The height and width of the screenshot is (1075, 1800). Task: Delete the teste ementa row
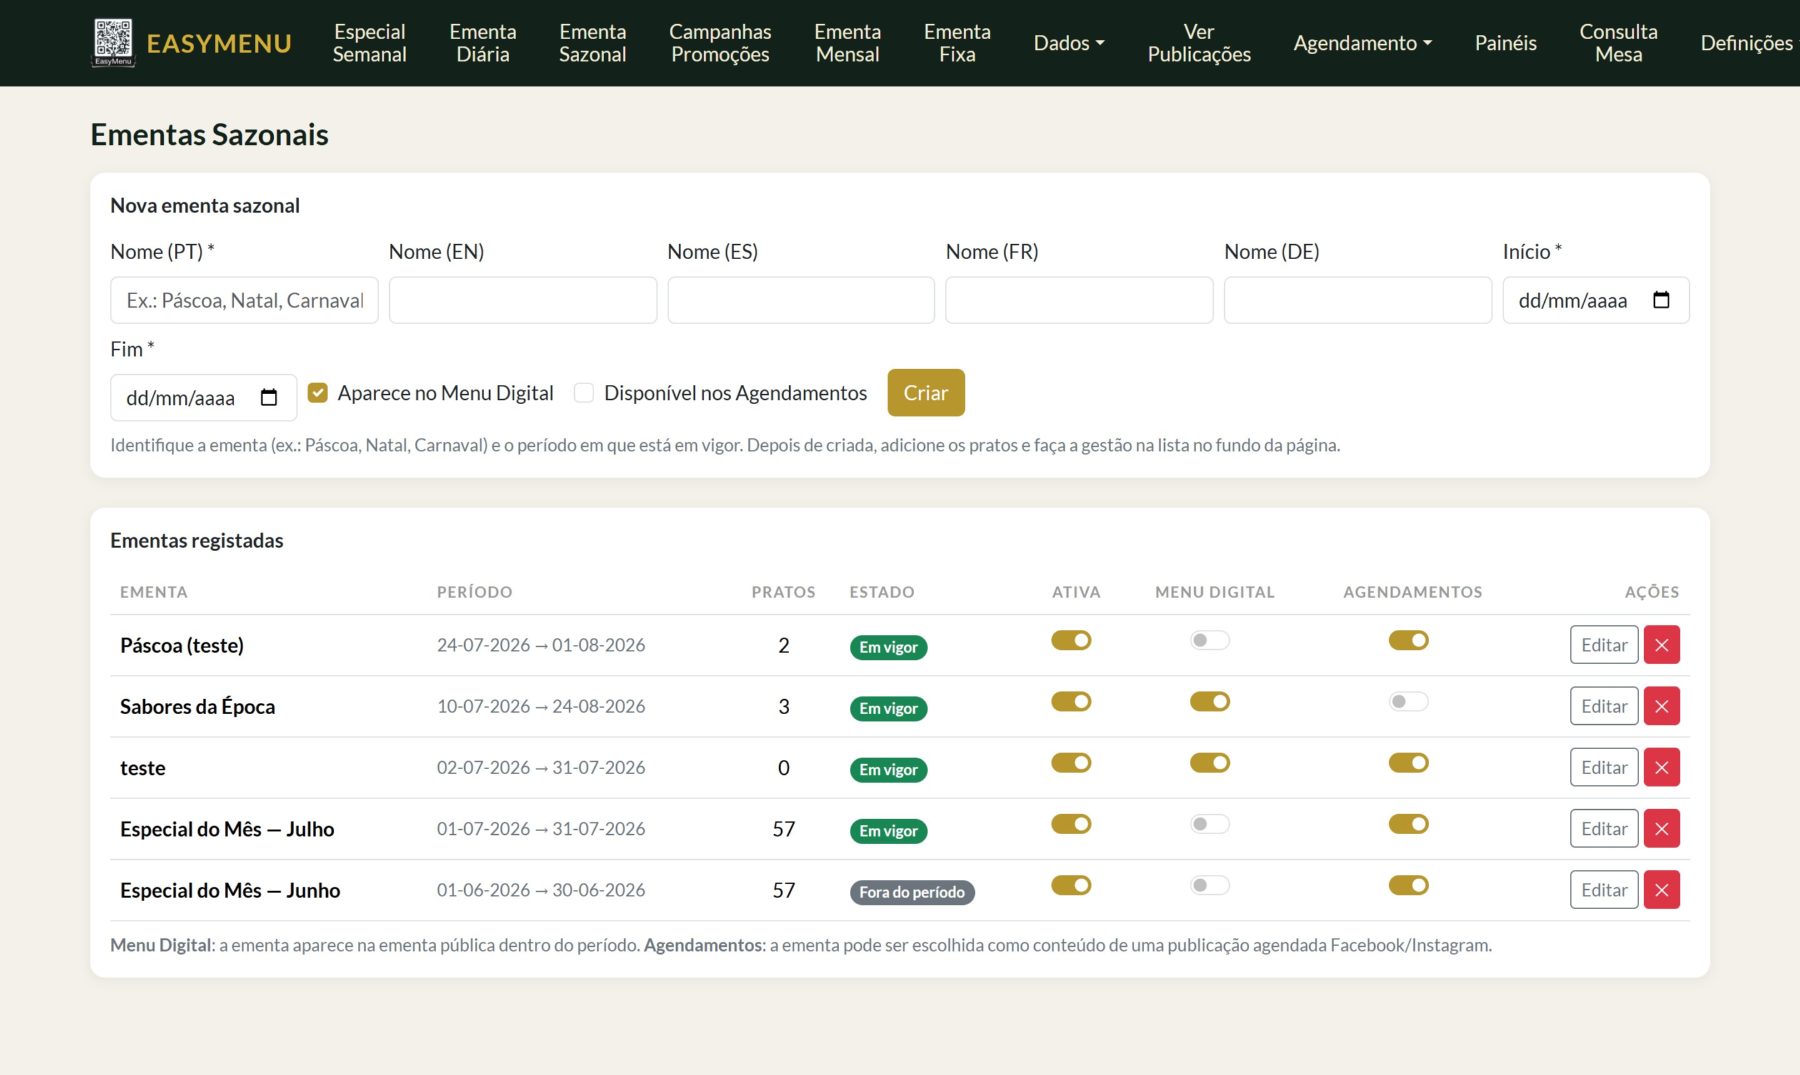(x=1661, y=767)
